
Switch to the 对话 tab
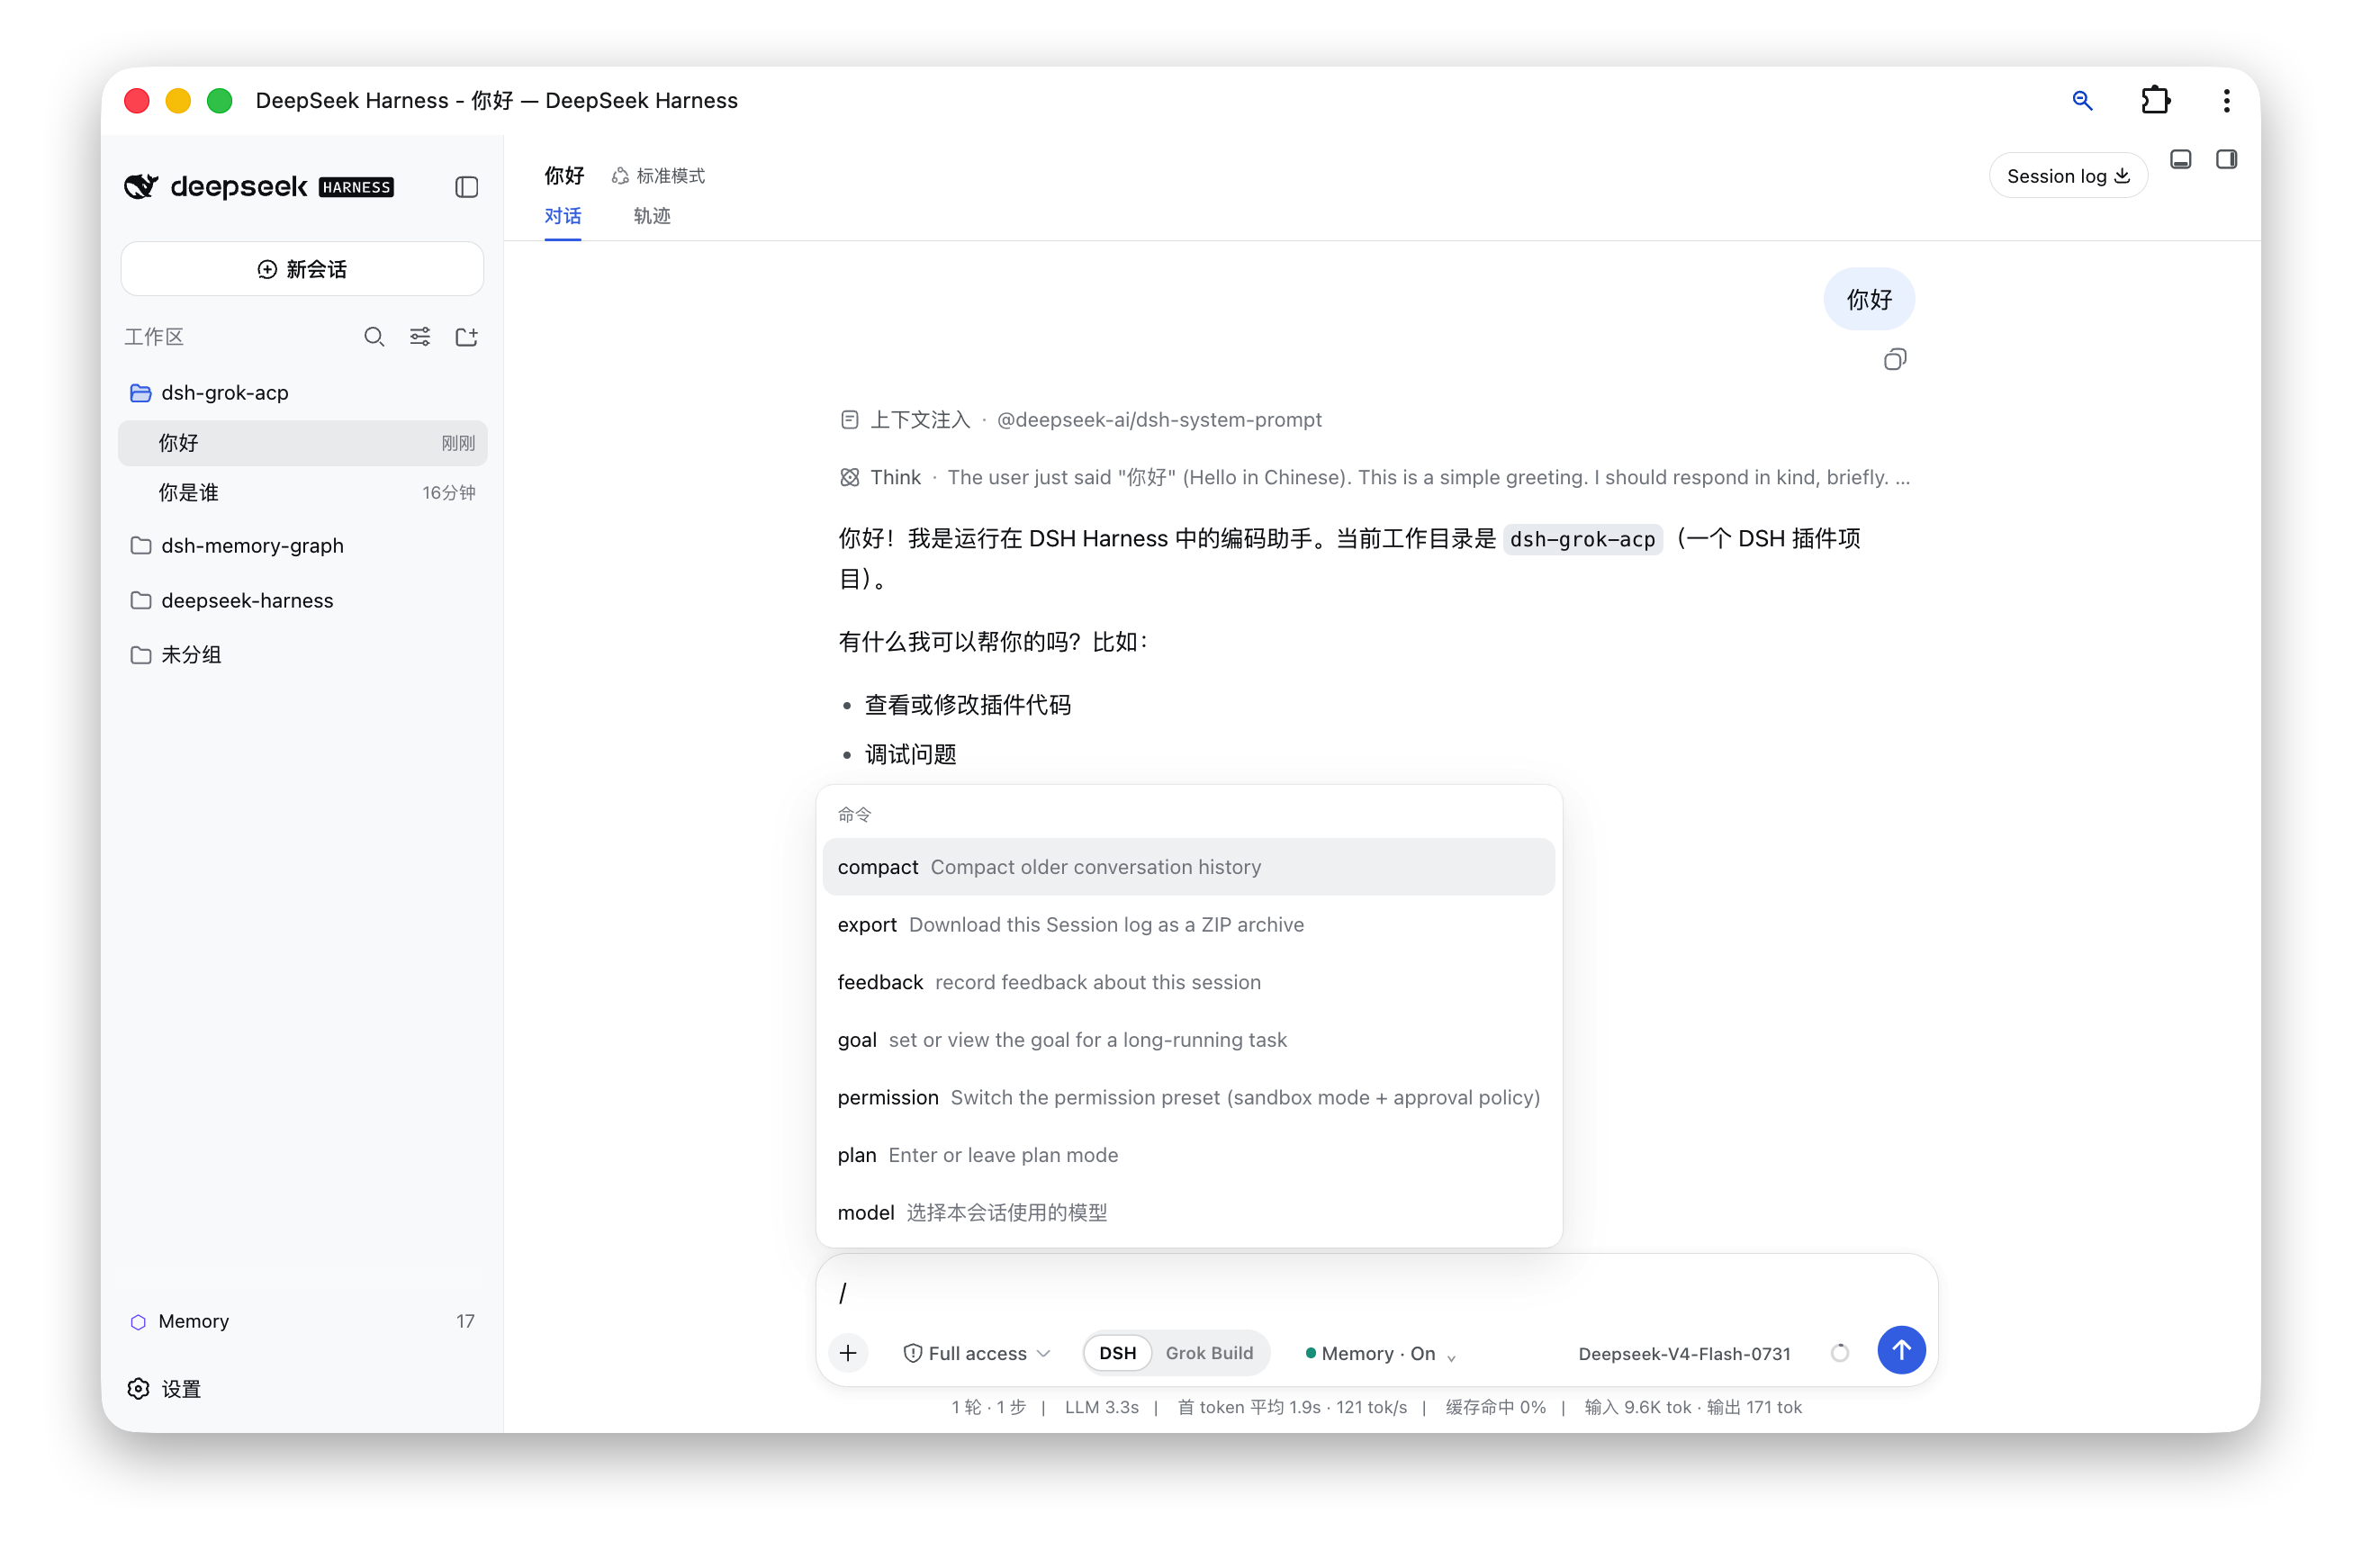click(x=562, y=216)
